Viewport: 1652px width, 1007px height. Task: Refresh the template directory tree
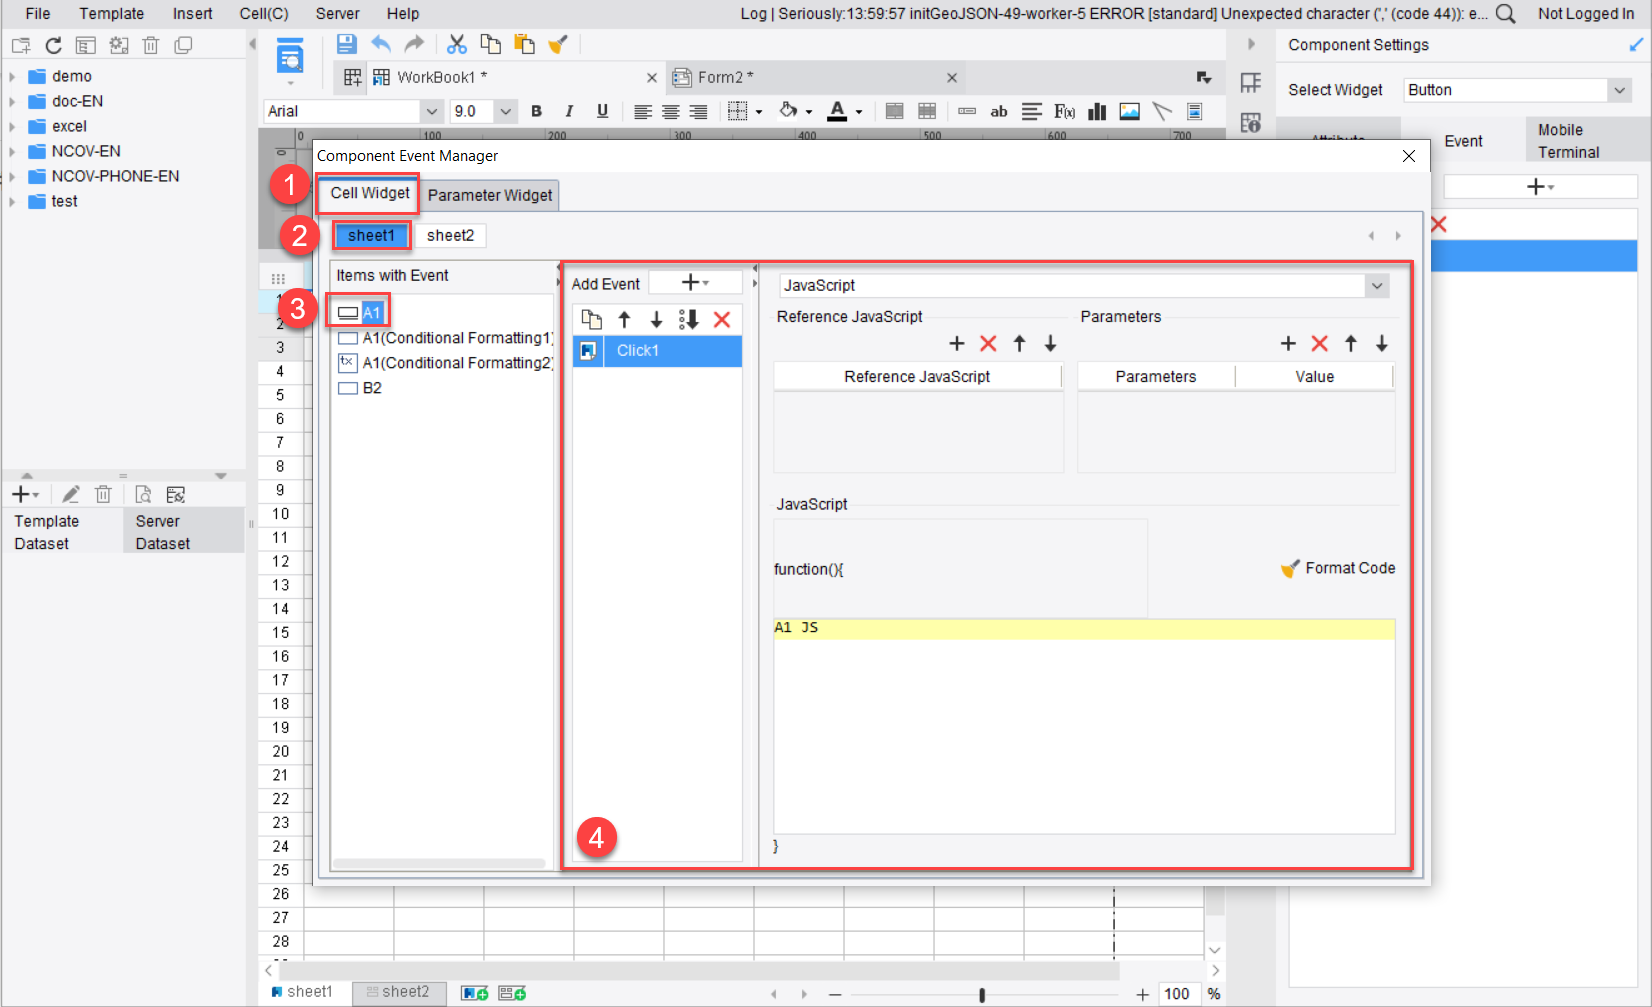54,45
